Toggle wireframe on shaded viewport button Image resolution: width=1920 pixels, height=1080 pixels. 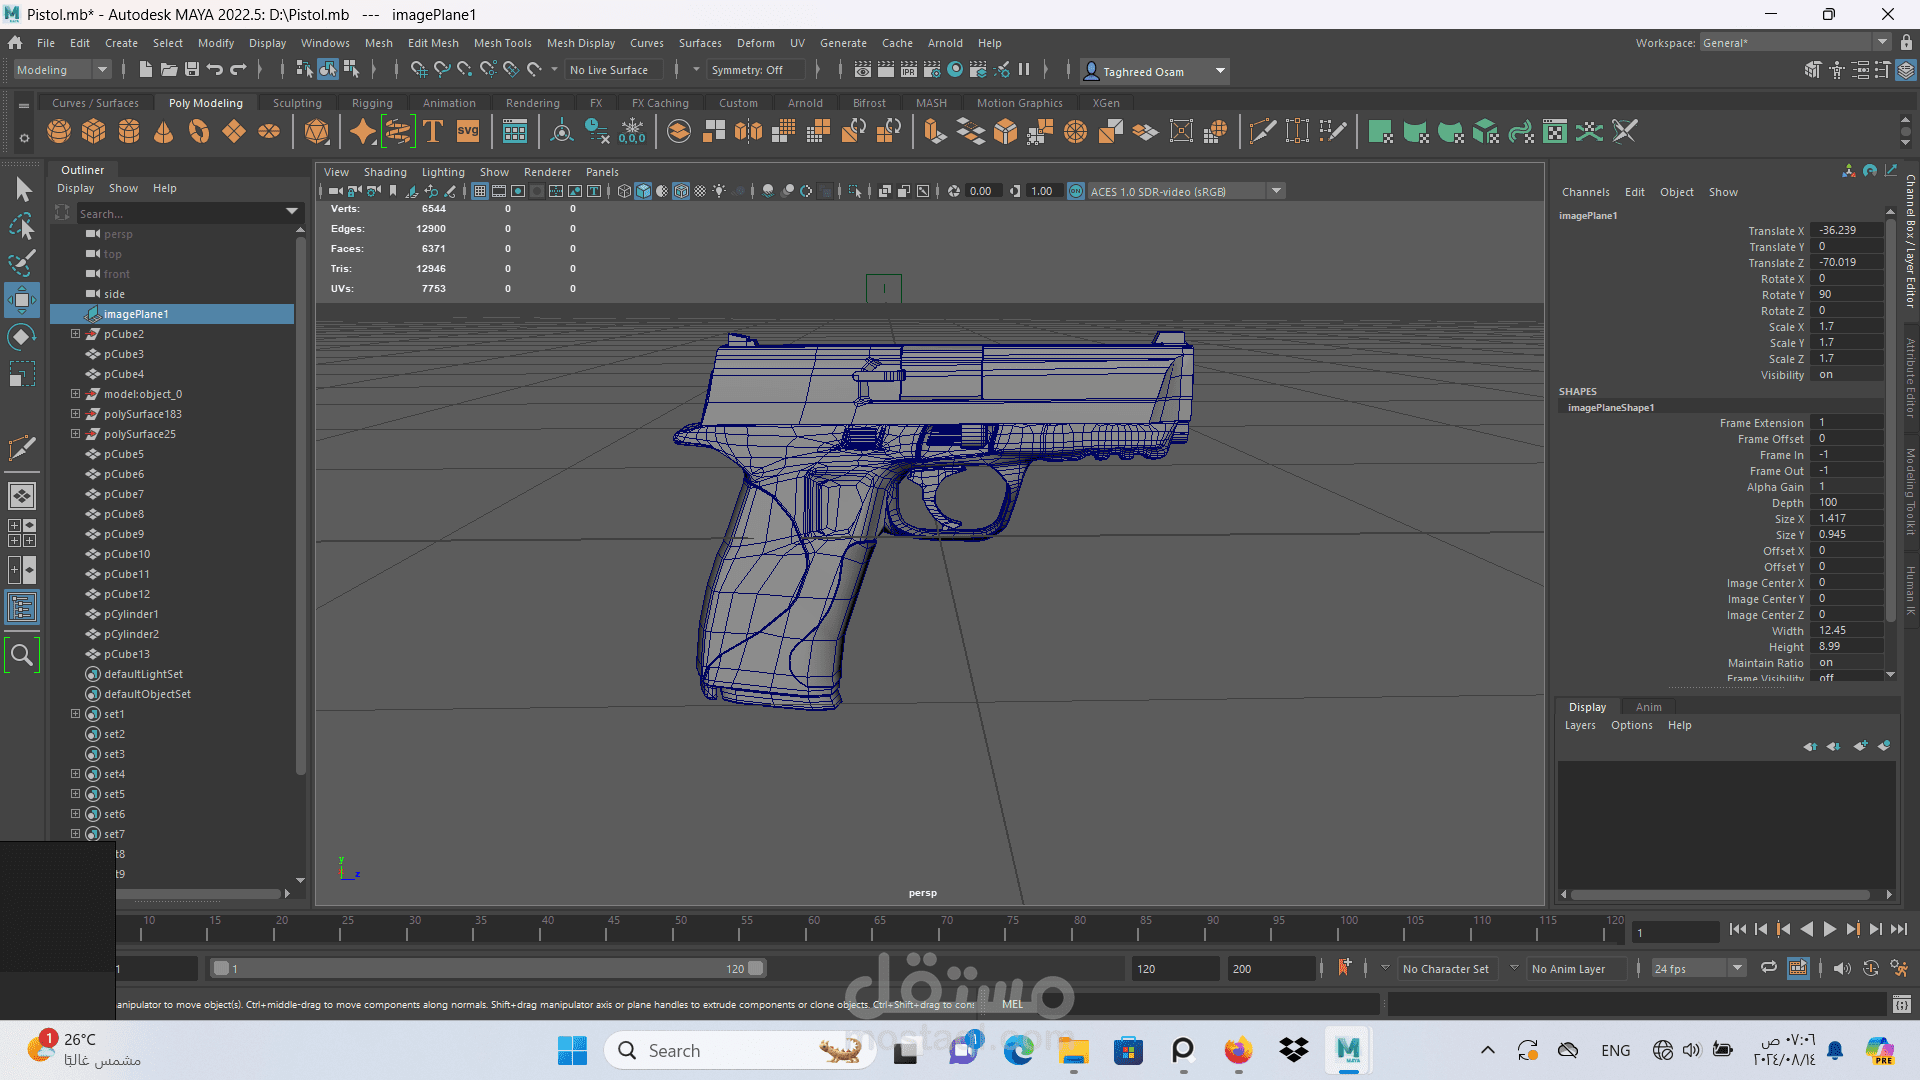tap(681, 191)
